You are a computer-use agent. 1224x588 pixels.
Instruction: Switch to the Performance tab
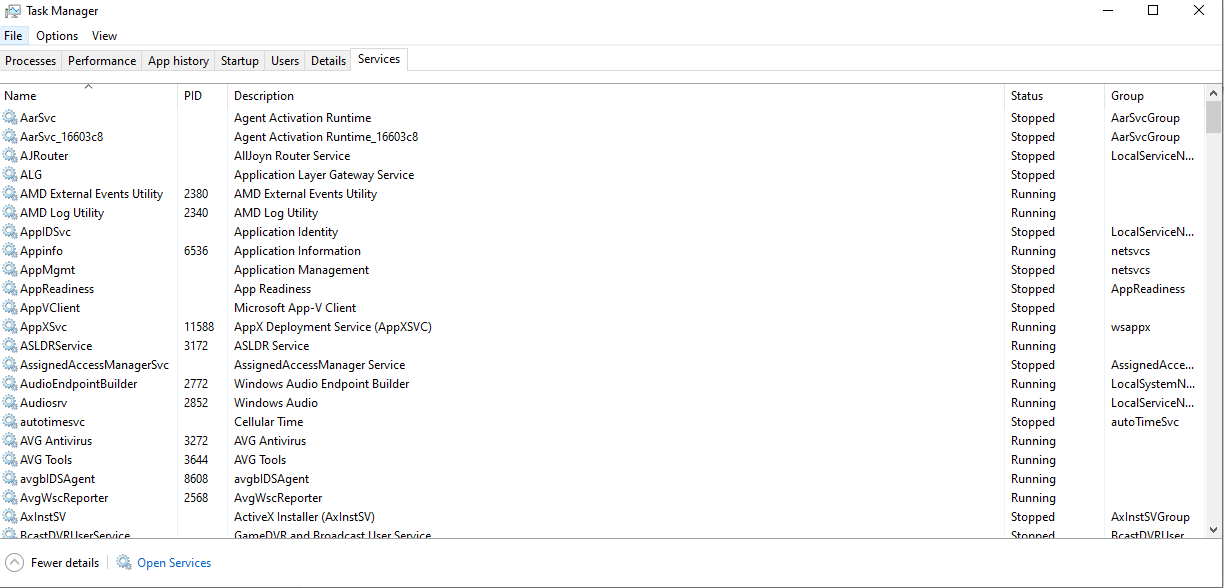pos(102,61)
